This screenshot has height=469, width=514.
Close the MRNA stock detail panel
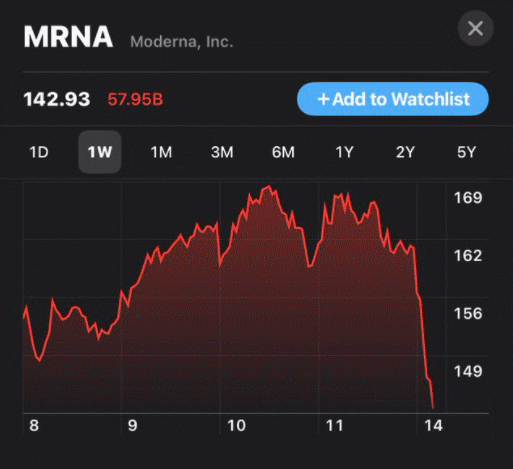[x=475, y=28]
